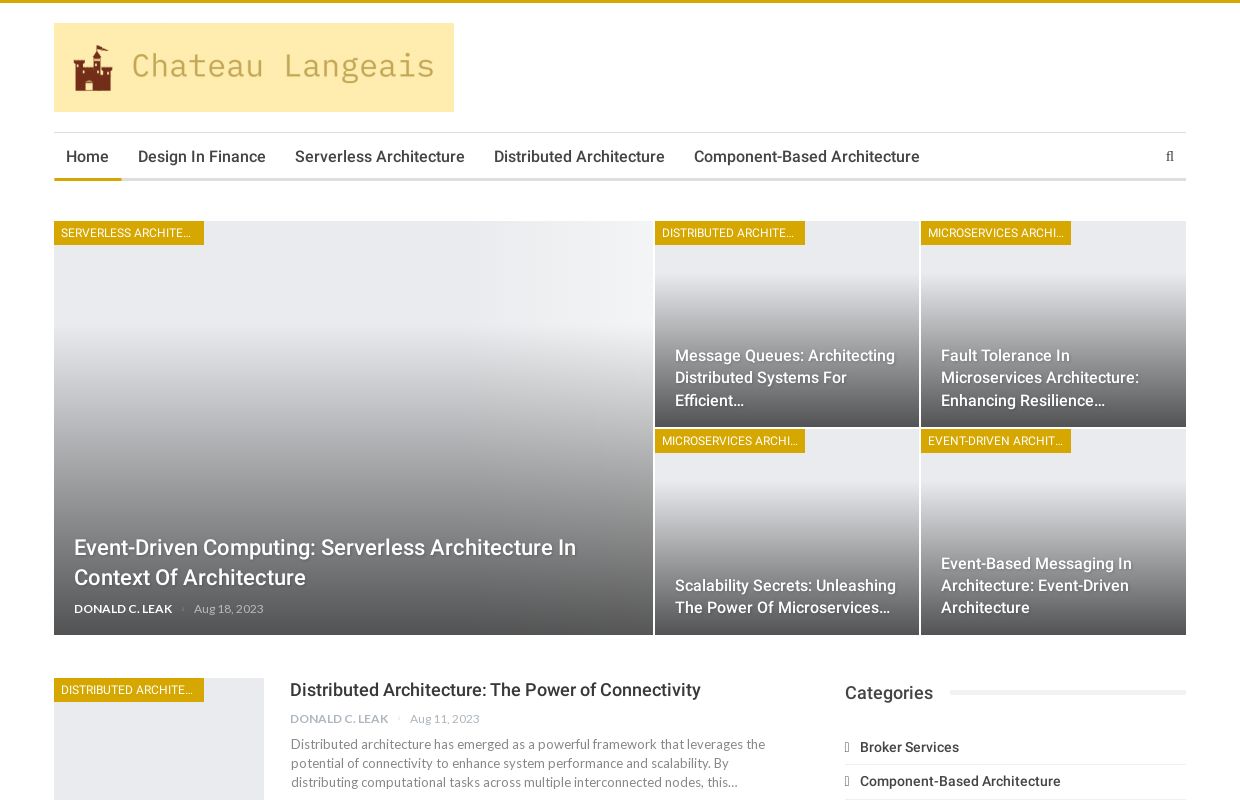Open Component-Based Architecture in Categories list

coord(960,781)
